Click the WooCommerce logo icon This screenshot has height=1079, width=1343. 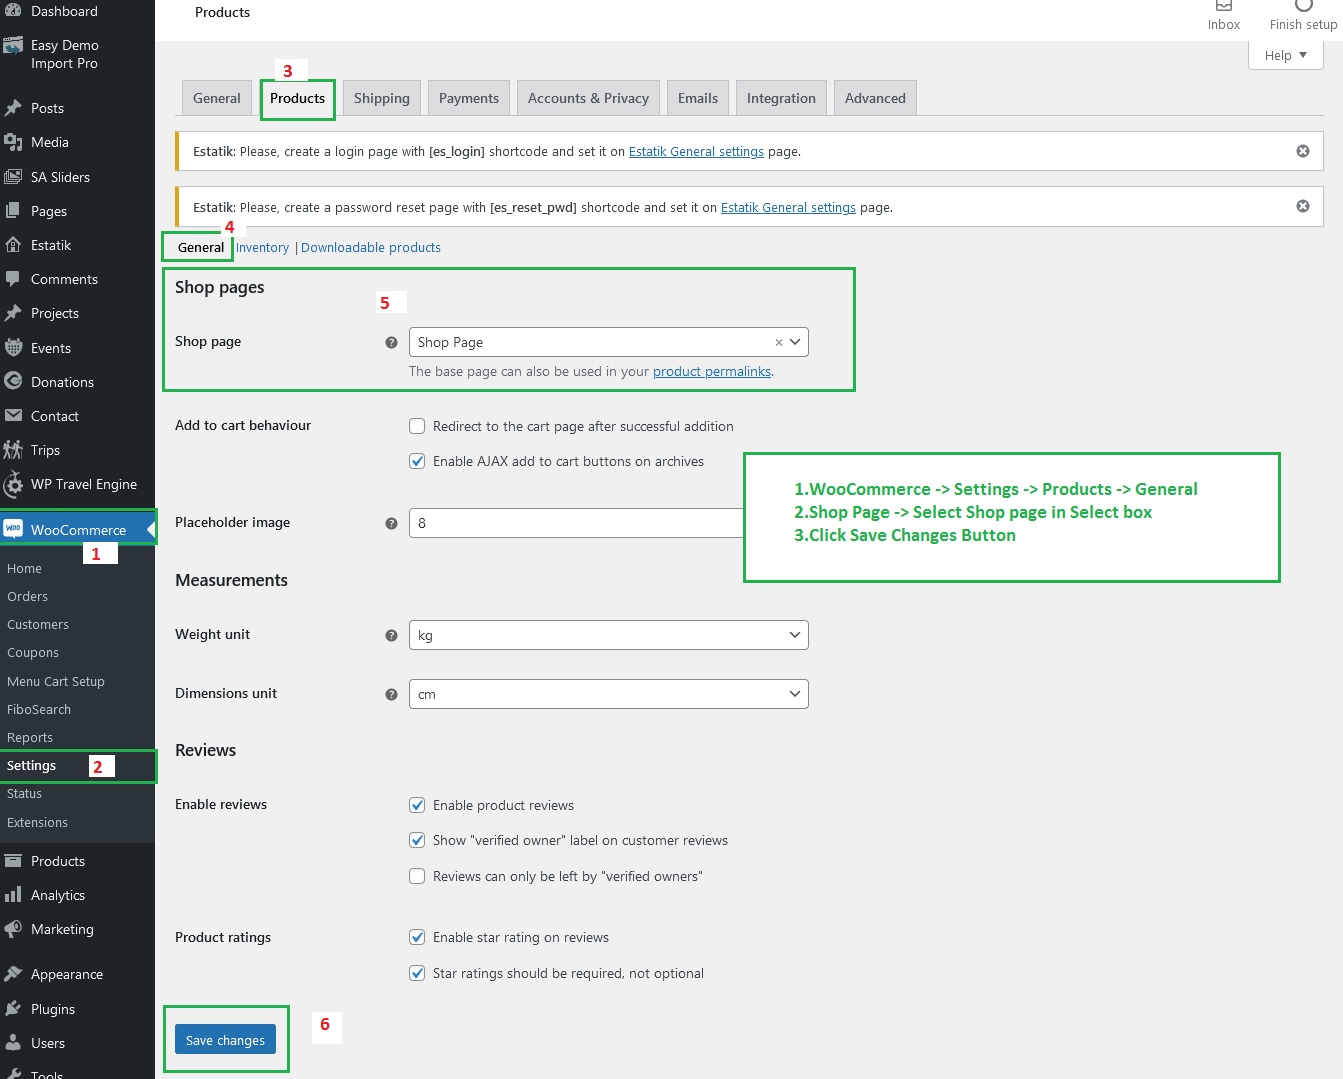[13, 529]
